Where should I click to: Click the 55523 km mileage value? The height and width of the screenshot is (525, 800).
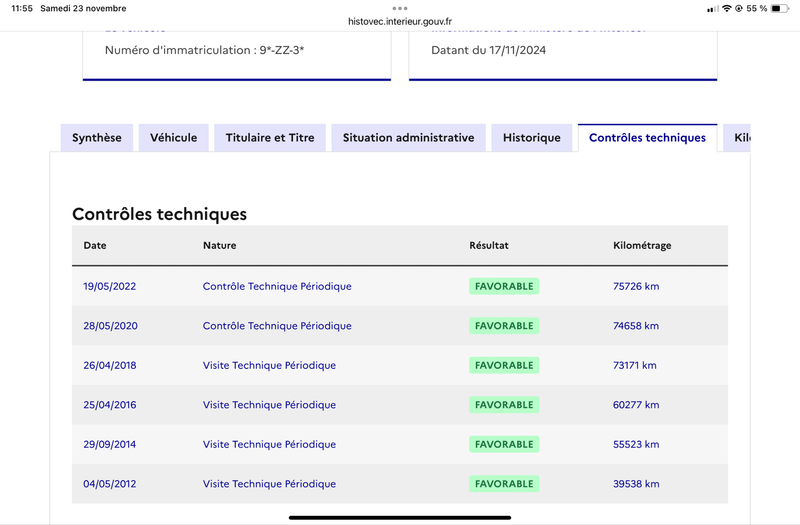point(636,444)
